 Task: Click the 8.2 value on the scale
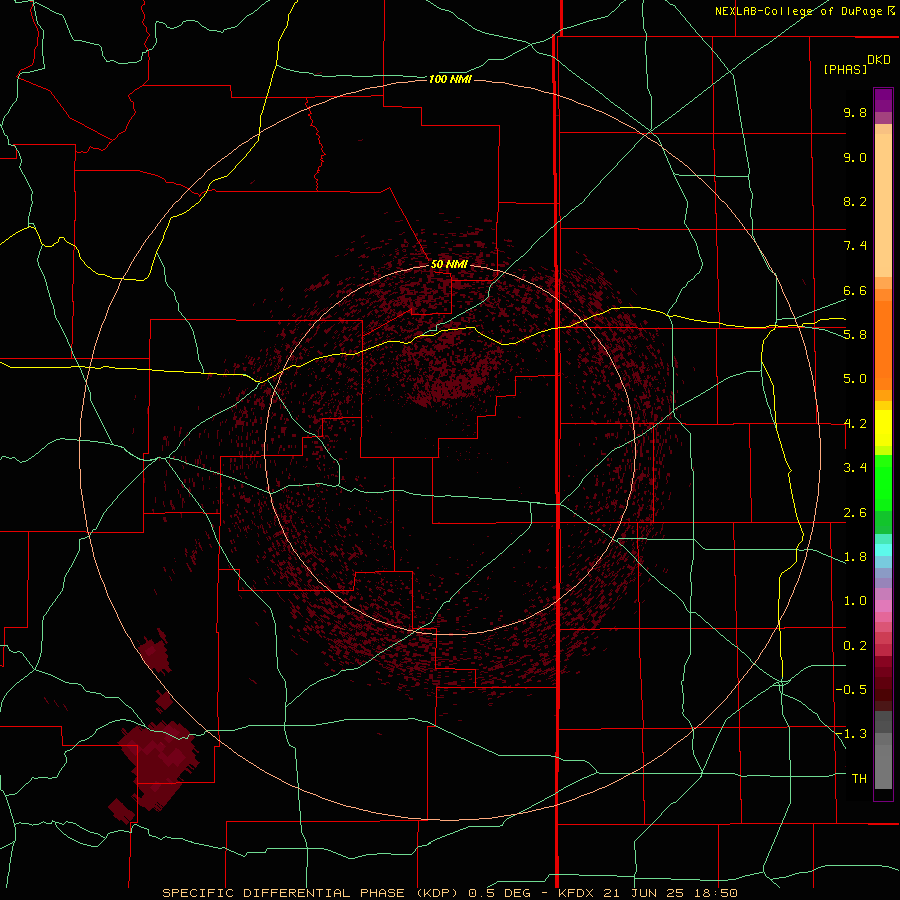click(855, 201)
